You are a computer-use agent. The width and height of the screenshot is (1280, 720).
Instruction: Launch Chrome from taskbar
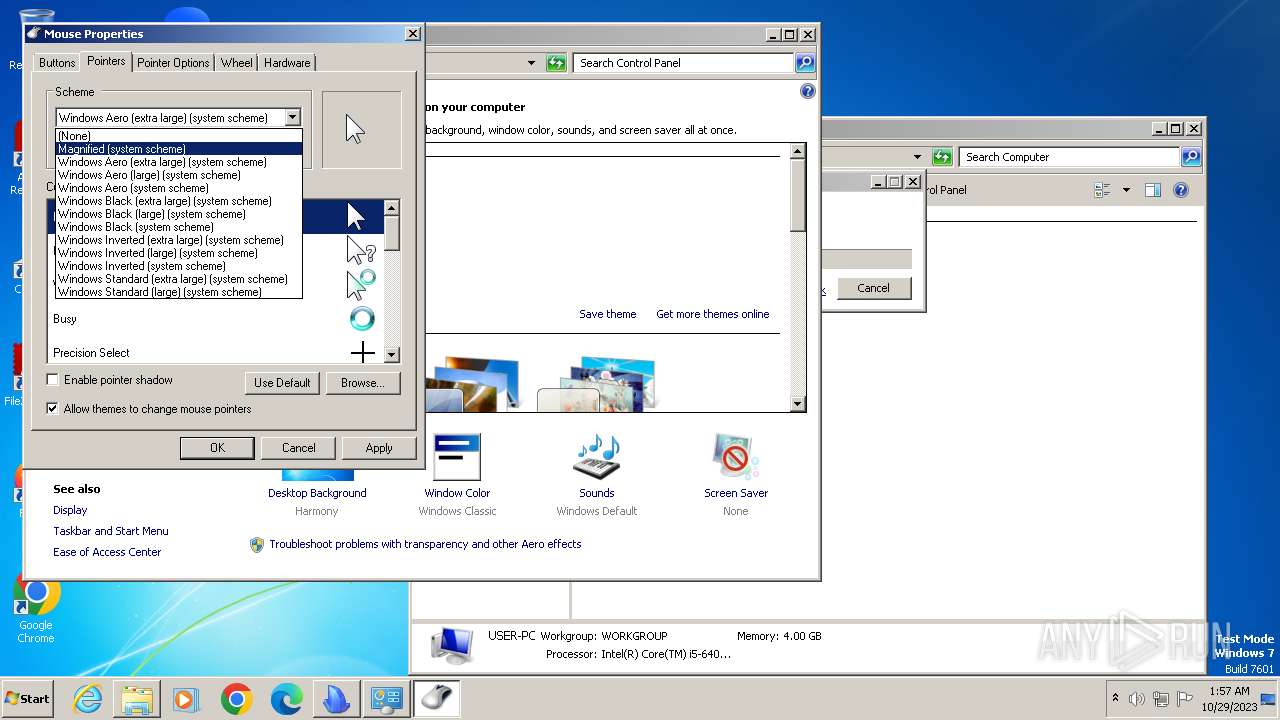236,699
